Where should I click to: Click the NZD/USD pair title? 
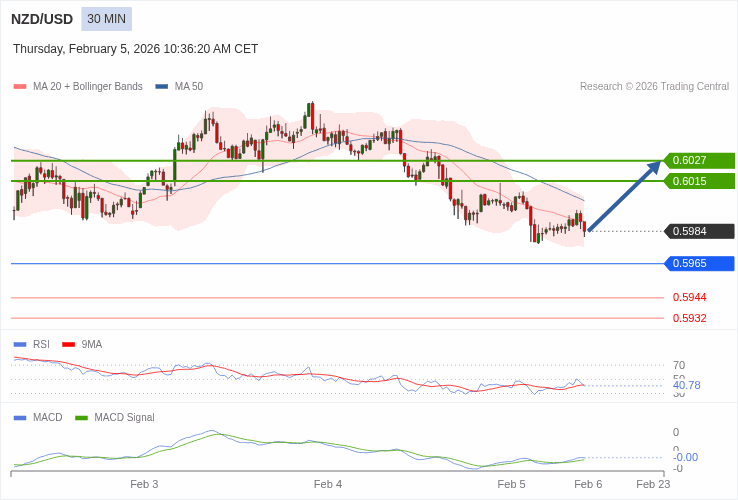coord(42,19)
